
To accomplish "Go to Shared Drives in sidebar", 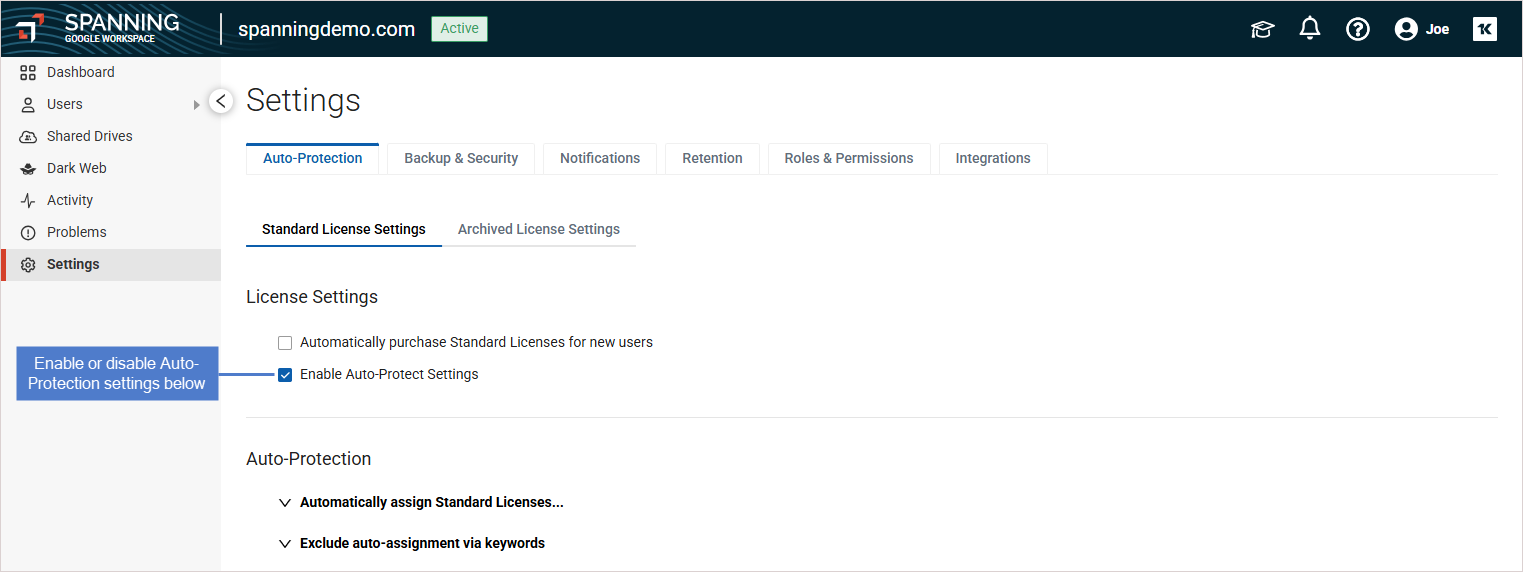I will coord(89,136).
